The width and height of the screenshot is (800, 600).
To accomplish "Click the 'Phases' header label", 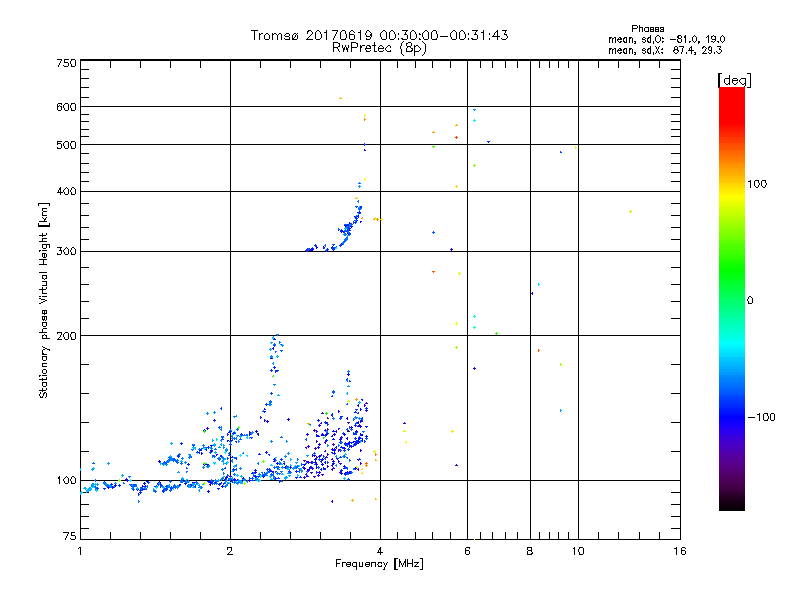I will click(647, 29).
